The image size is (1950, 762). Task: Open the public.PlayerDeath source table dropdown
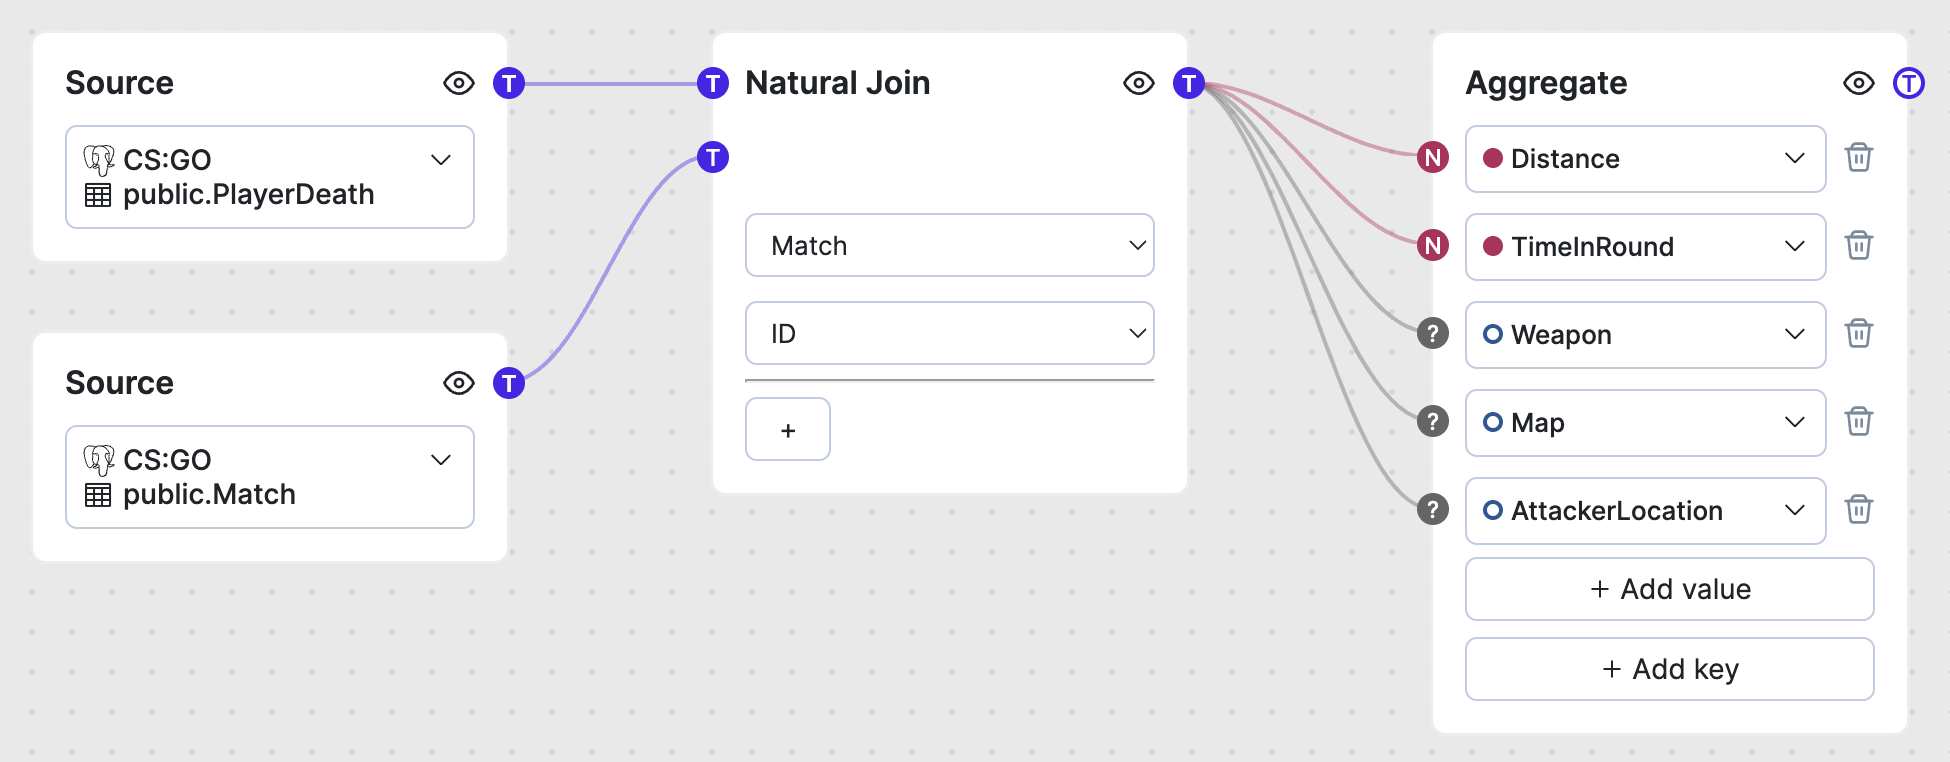click(270, 177)
